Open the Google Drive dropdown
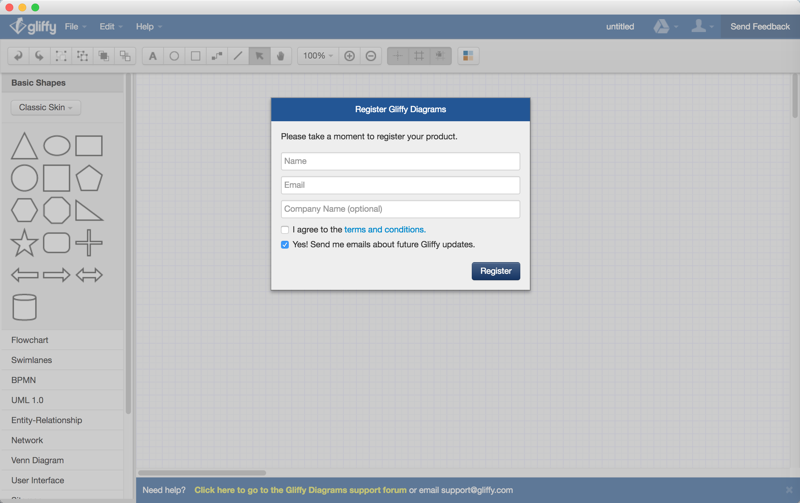800x503 pixels. tap(666, 27)
